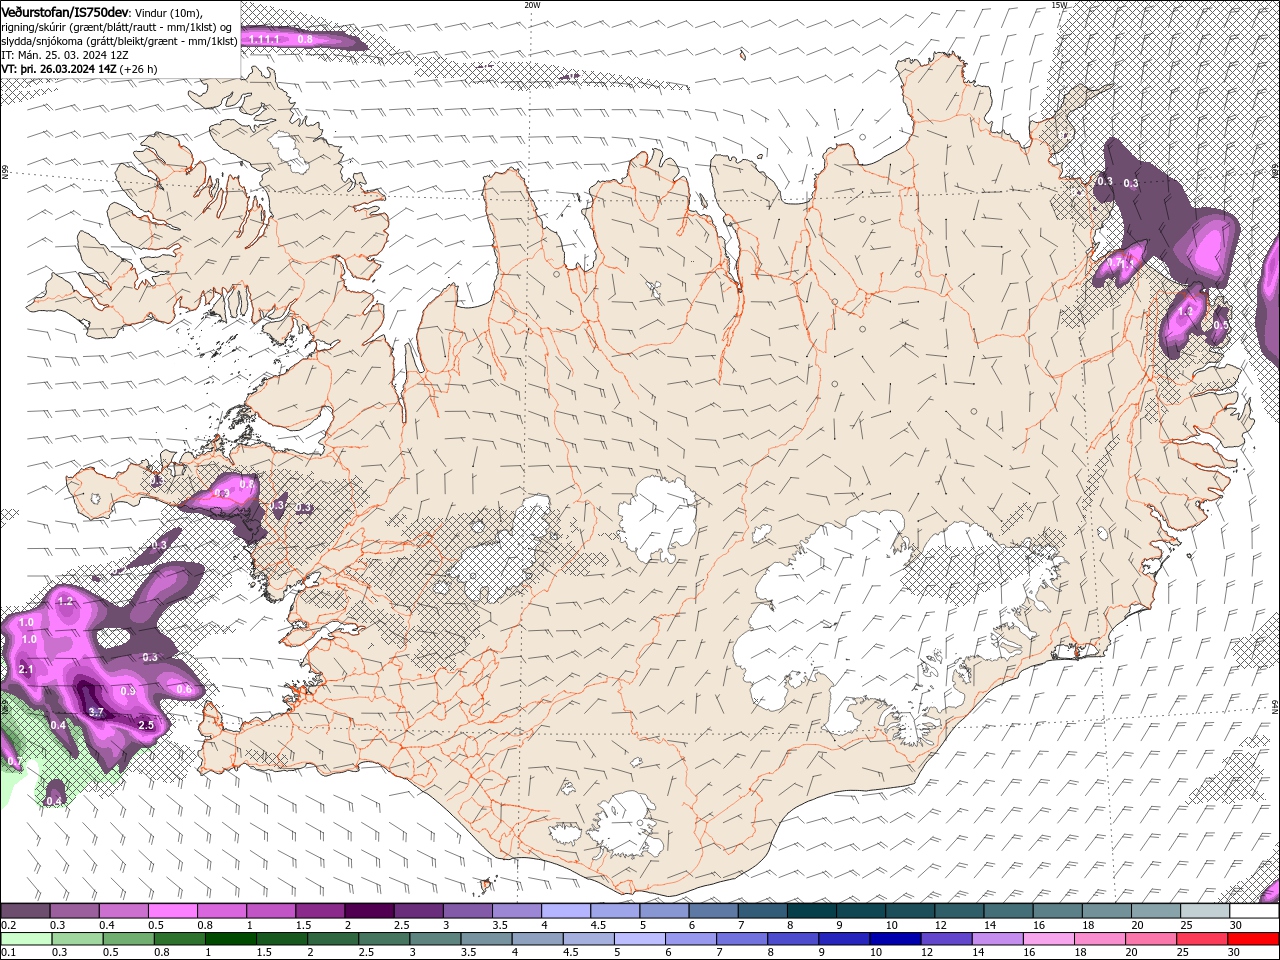The height and width of the screenshot is (960, 1280).
Task: Select upper legend dark teal swatch between 8 and 9
Action: pos(812,911)
